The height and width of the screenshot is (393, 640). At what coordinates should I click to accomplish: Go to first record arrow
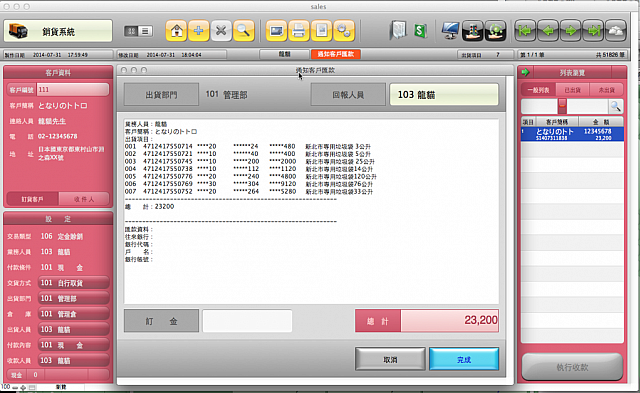pos(525,31)
